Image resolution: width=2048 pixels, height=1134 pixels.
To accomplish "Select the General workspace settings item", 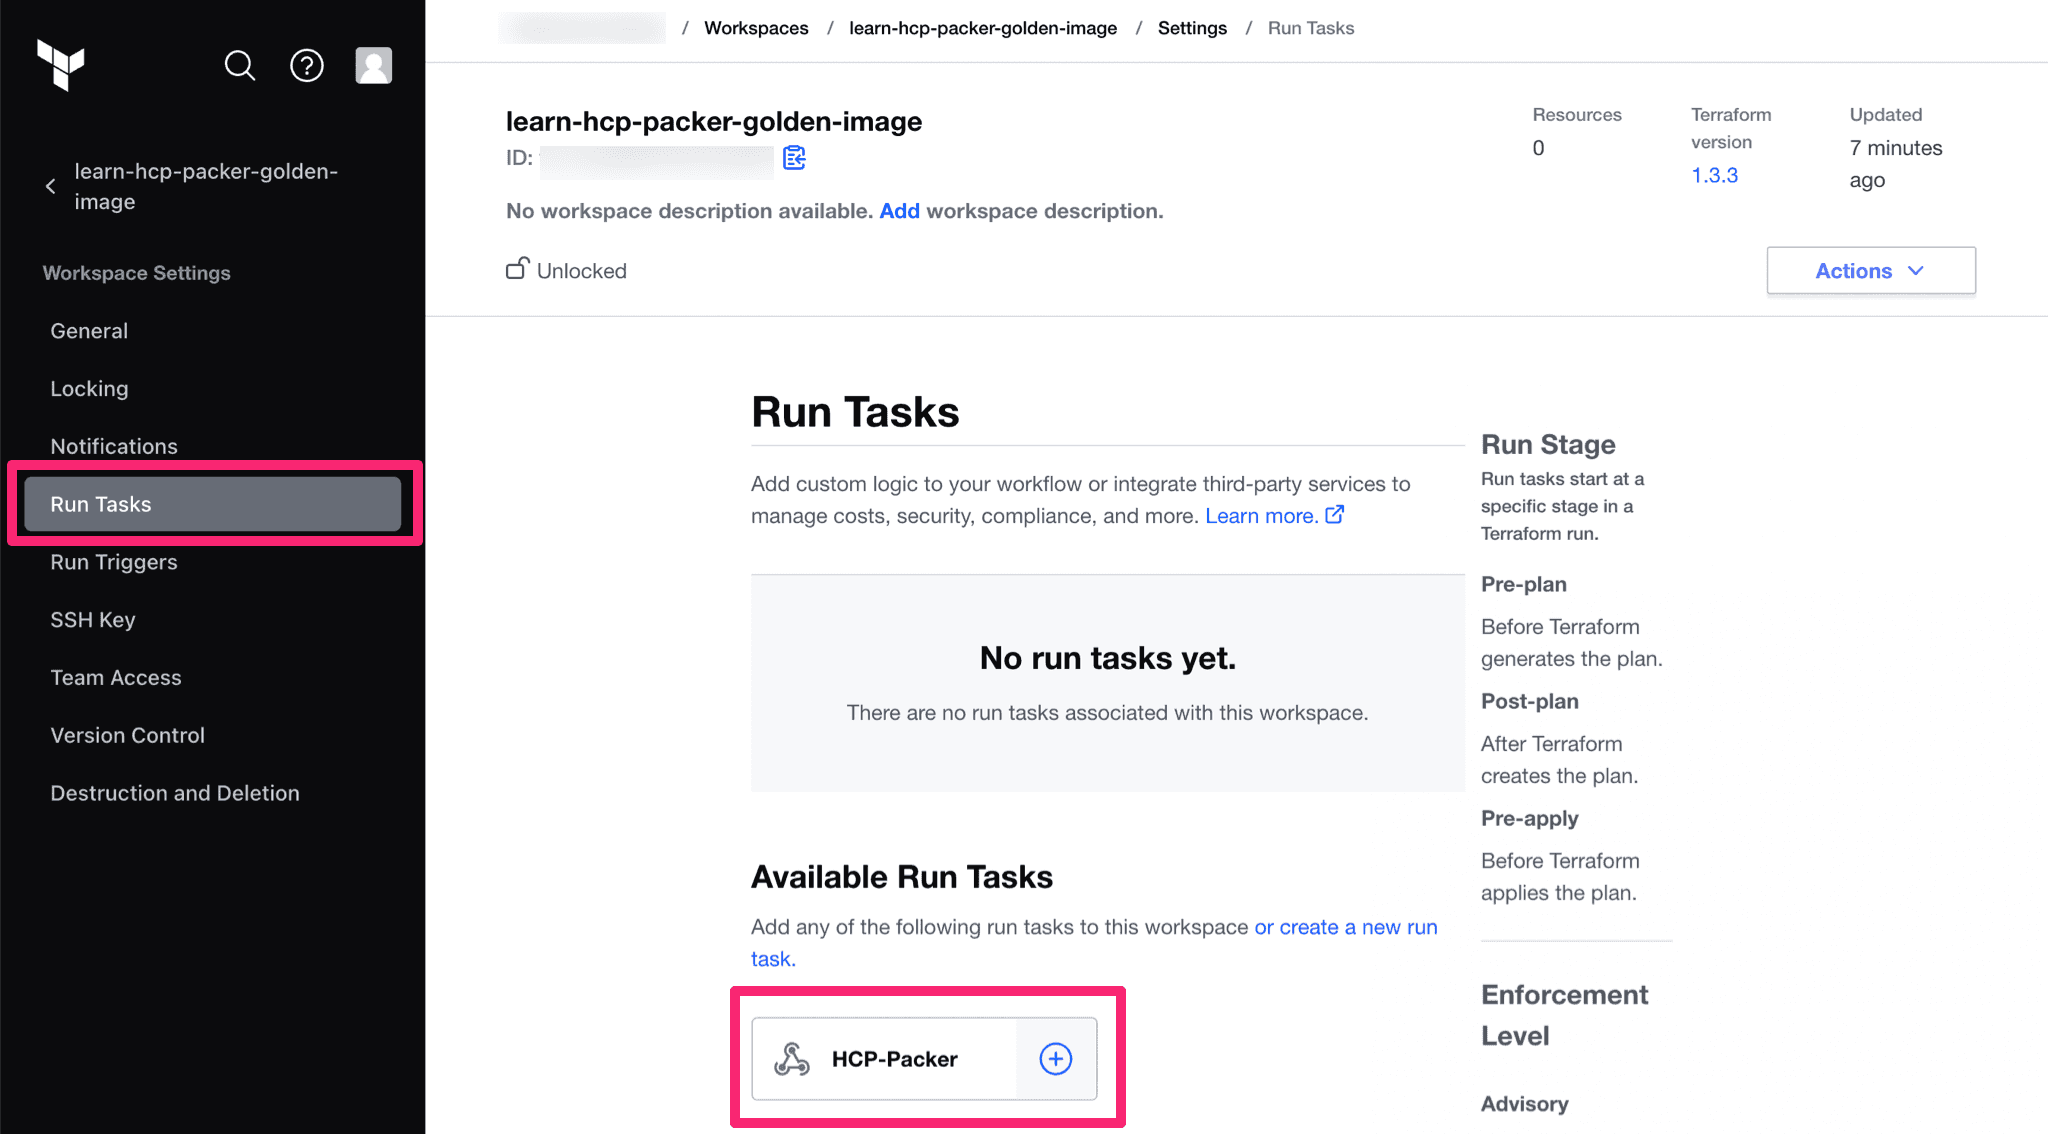I will tap(88, 331).
